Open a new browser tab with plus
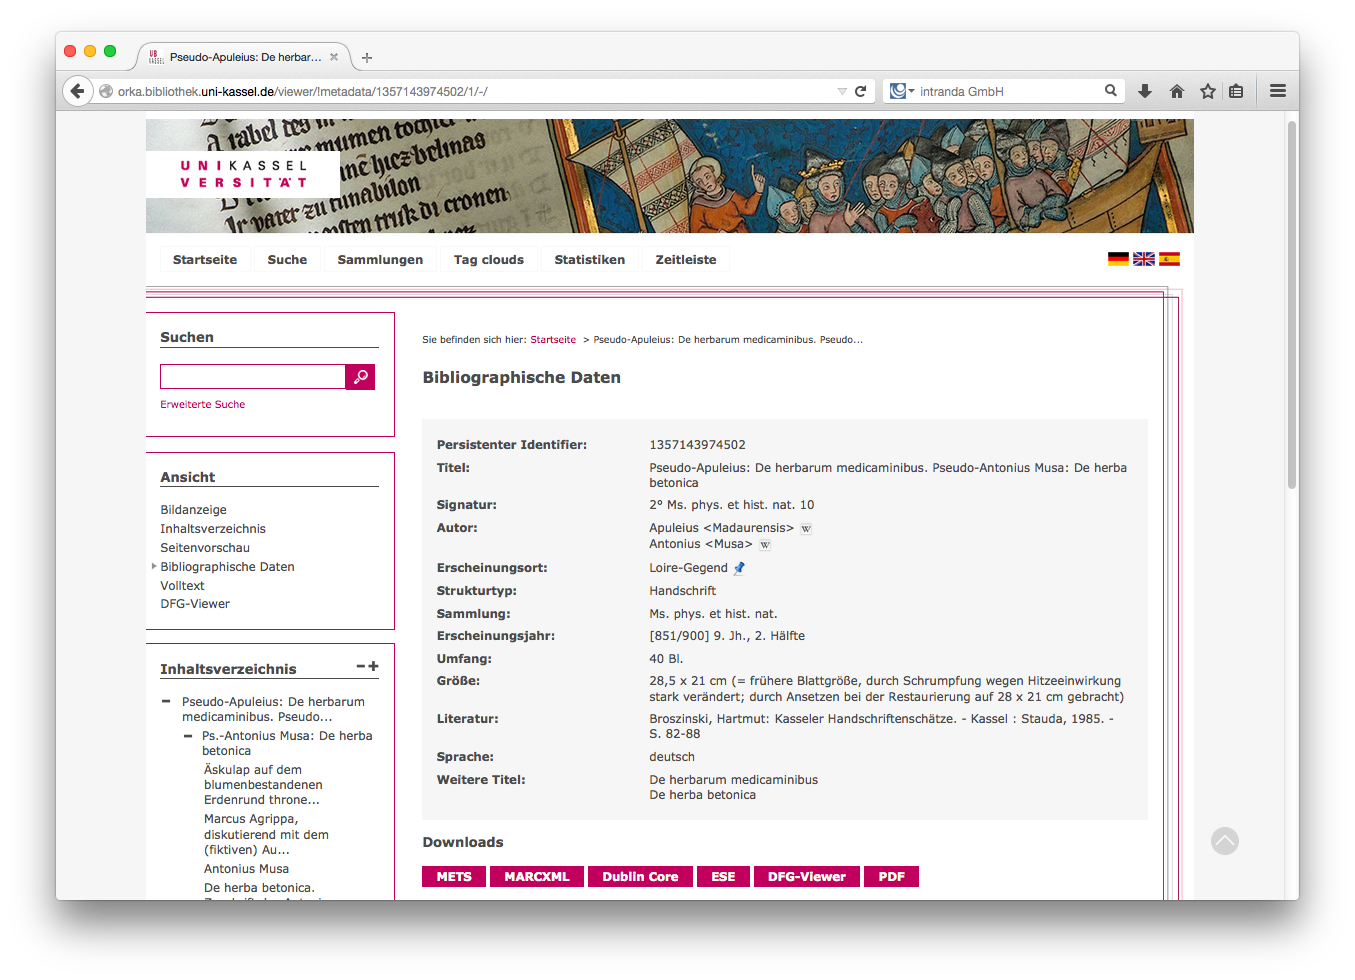Image resolution: width=1355 pixels, height=980 pixels. (x=367, y=58)
